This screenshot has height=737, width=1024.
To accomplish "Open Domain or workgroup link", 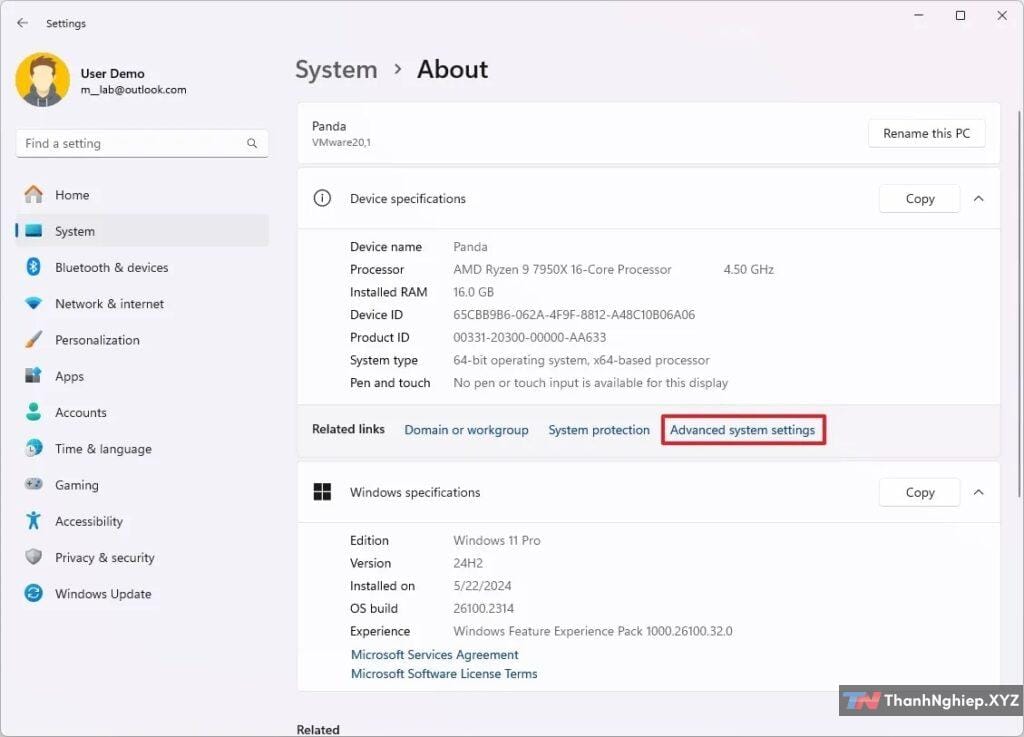I will click(x=466, y=430).
